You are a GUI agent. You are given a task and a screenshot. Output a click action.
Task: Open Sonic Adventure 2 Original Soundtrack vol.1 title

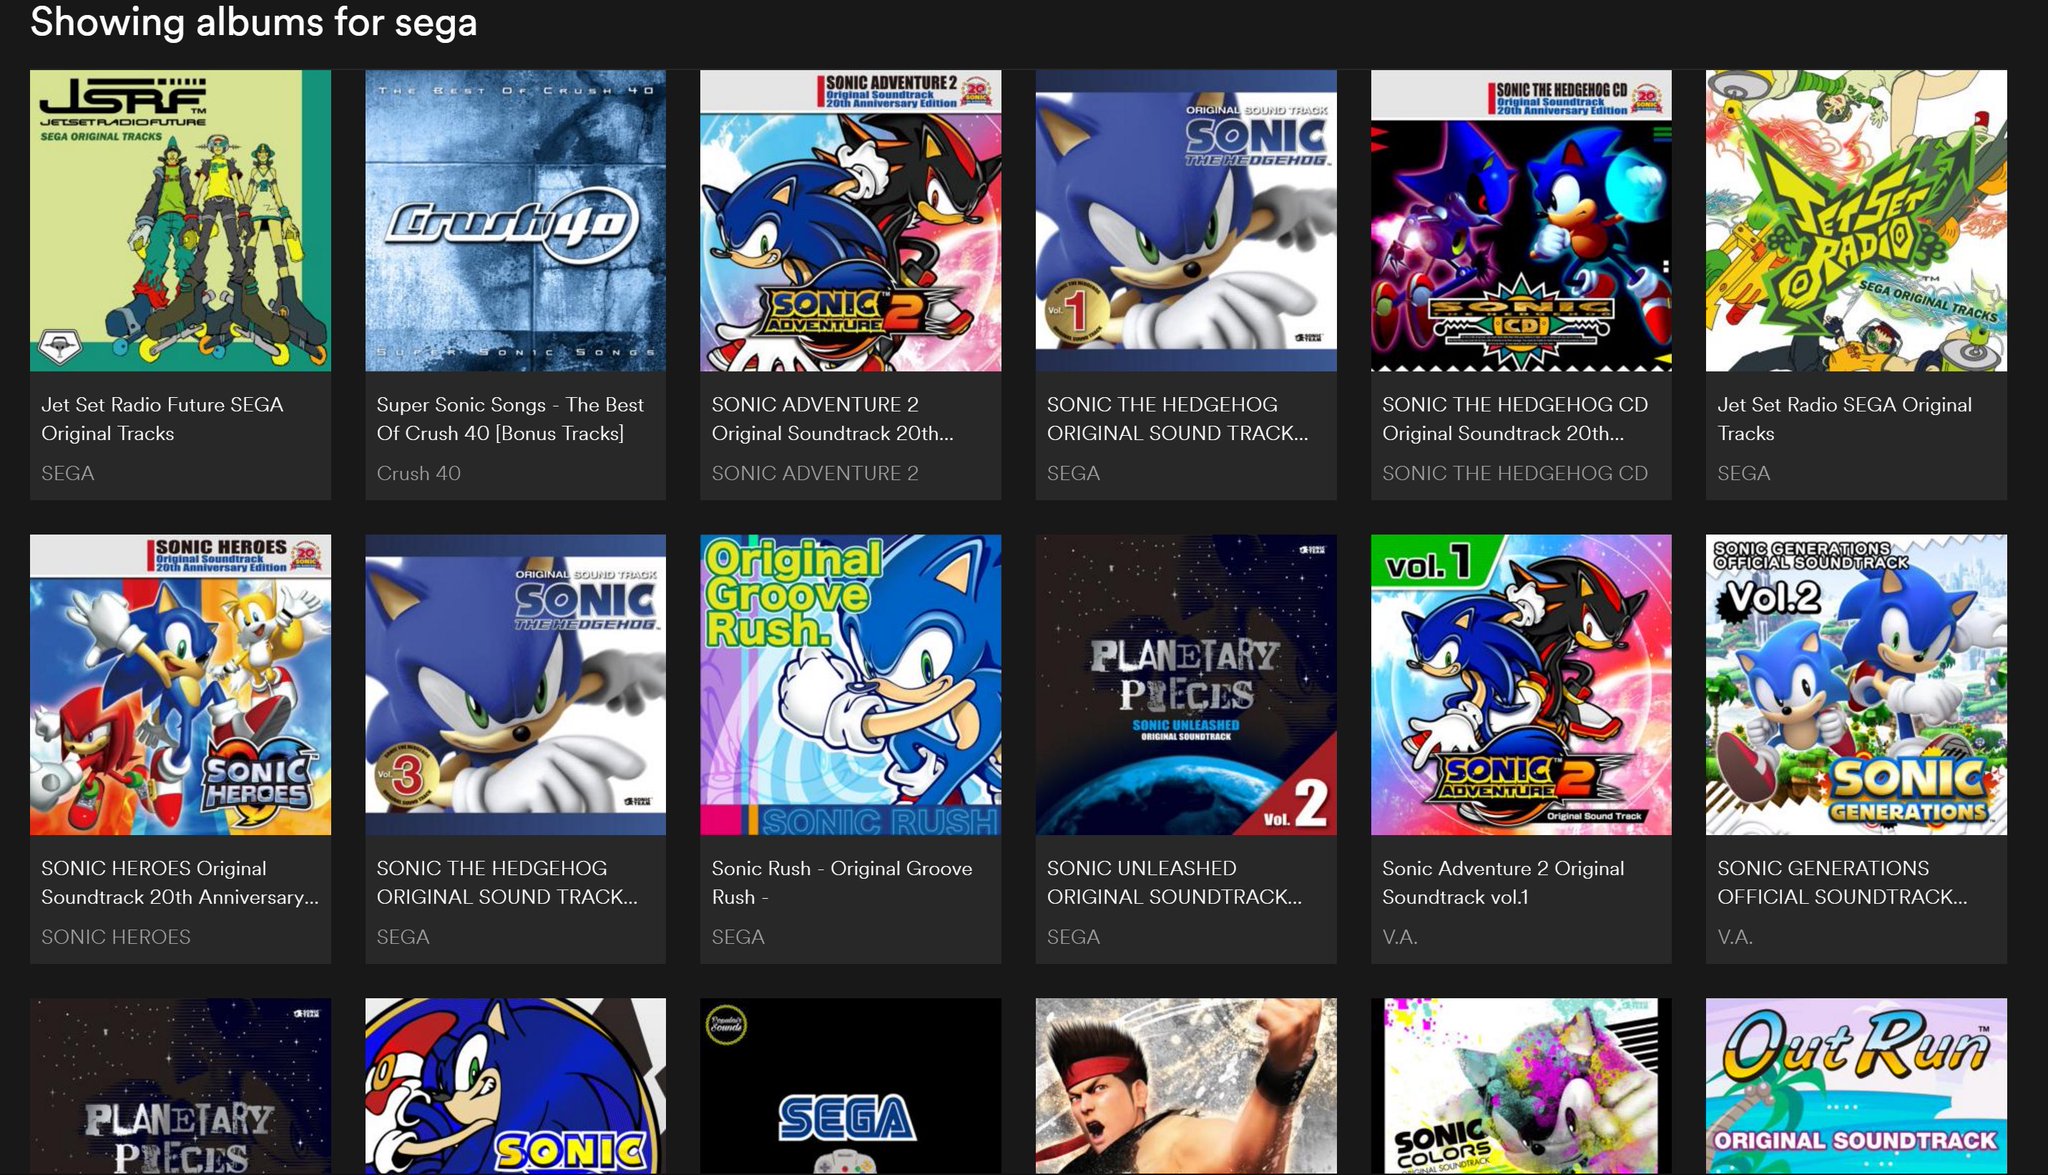point(1503,883)
